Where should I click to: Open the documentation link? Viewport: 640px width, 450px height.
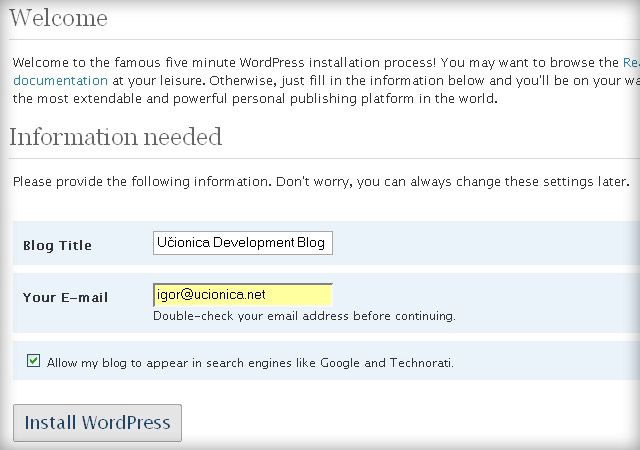click(60, 80)
